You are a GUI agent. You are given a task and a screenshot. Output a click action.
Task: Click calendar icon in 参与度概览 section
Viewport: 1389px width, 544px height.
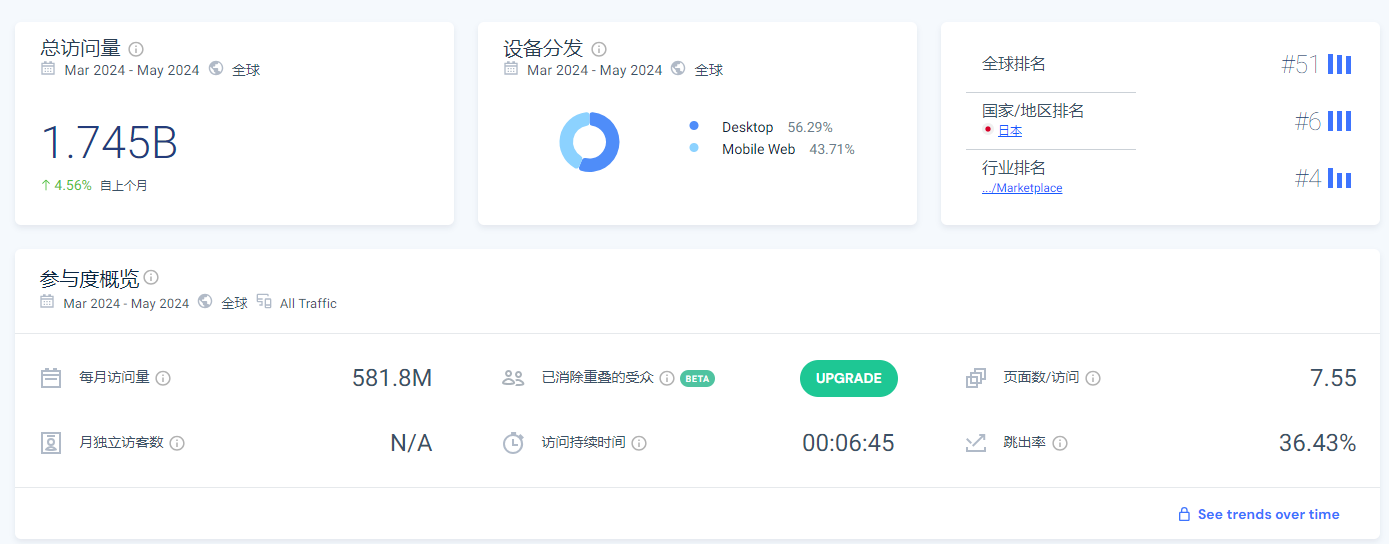pos(47,302)
